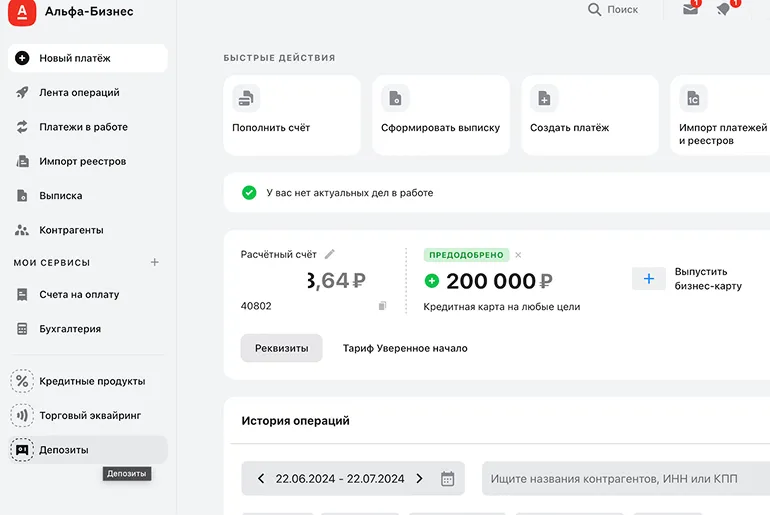Click the Альфа-Бизнес title text
Screen dimensions: 770x515
click(89, 11)
